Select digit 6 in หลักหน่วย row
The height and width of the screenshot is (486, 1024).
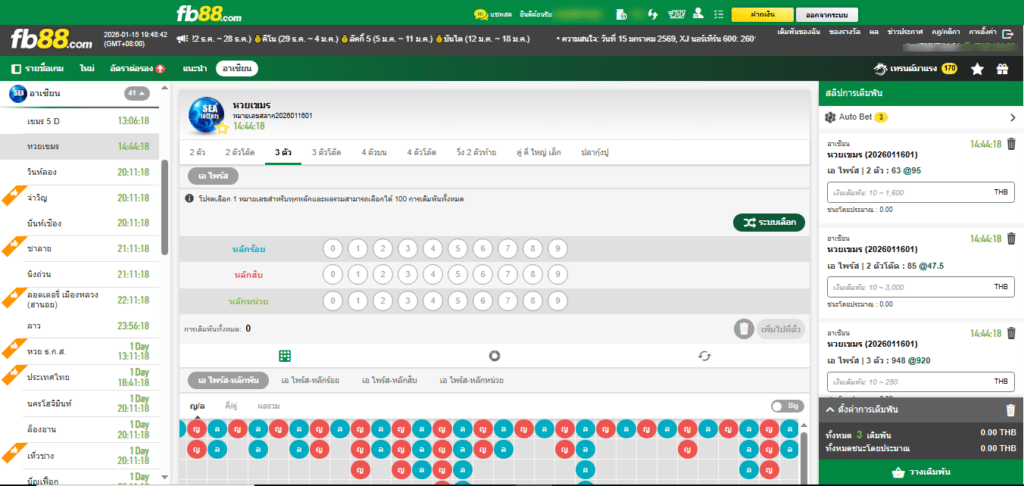tap(483, 301)
